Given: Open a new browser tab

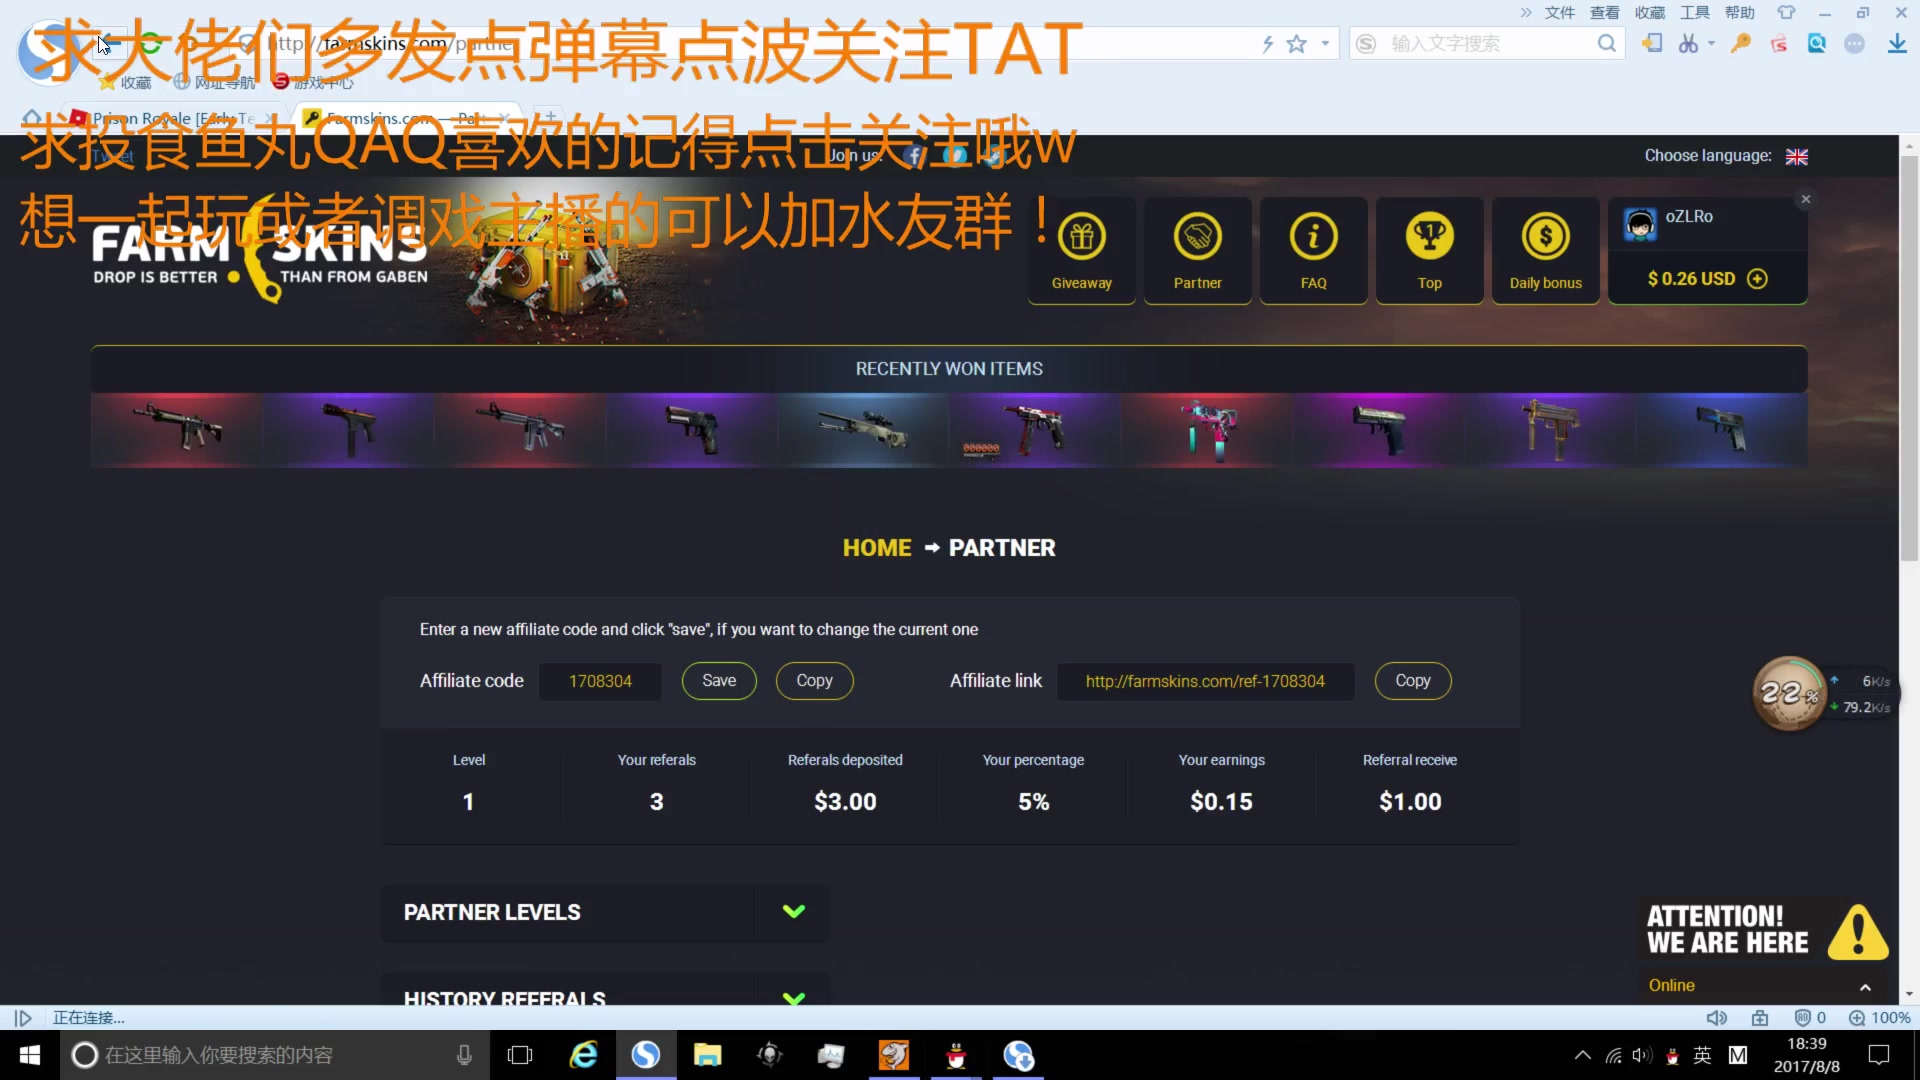Looking at the screenshot, I should pos(549,116).
